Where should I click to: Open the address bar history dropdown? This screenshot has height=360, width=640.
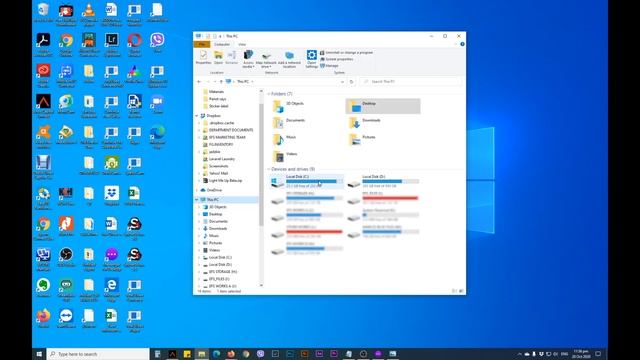342,82
